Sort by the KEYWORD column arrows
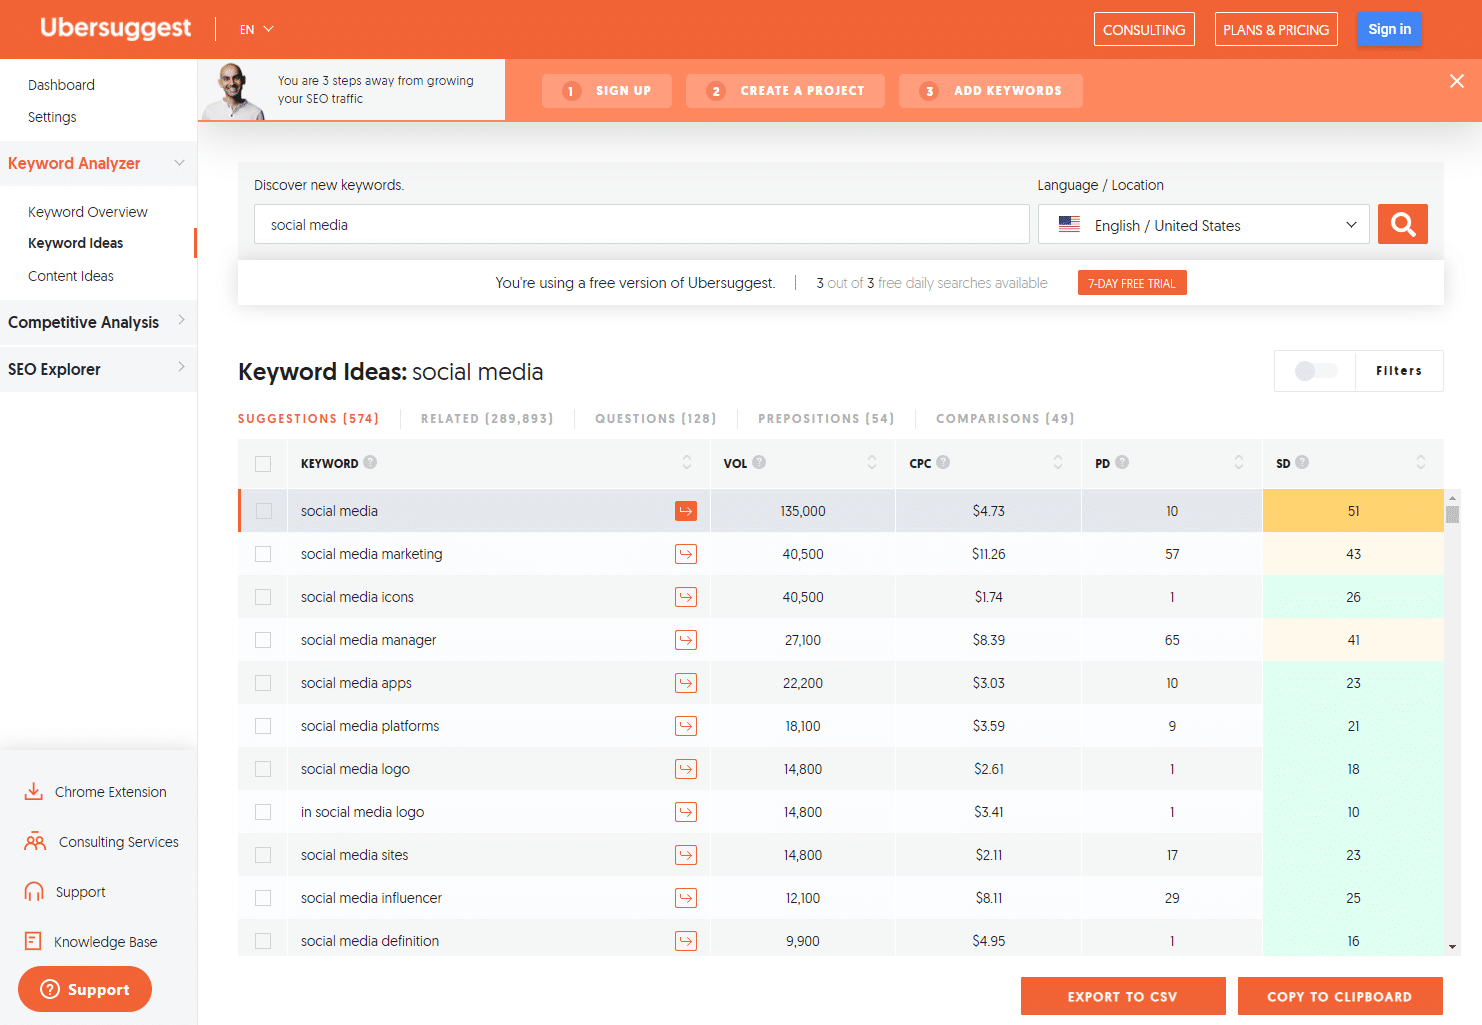The width and height of the screenshot is (1482, 1025). click(x=687, y=462)
